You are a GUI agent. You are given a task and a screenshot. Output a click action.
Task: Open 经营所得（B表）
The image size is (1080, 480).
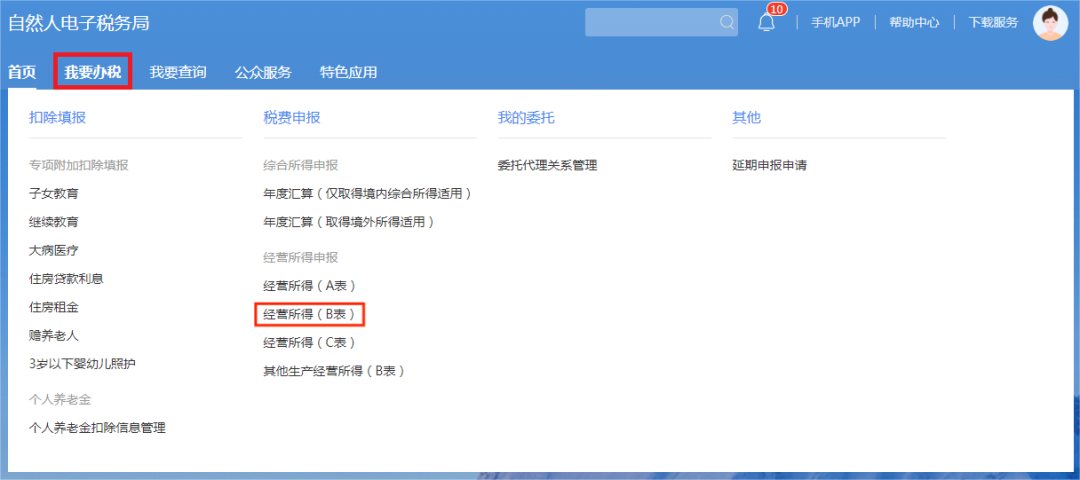pyautogui.click(x=309, y=314)
